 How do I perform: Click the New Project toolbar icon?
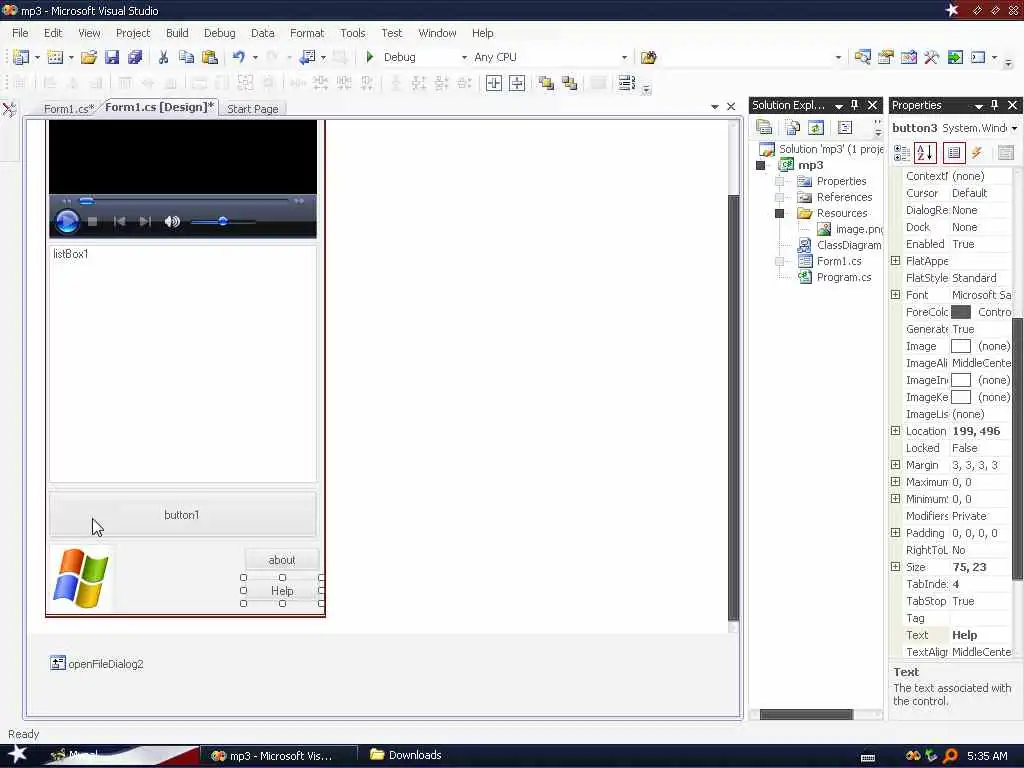21,57
